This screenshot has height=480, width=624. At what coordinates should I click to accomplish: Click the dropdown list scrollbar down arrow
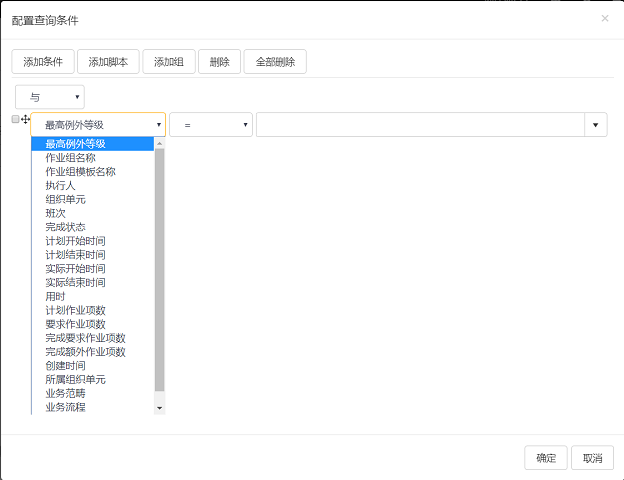pos(159,408)
